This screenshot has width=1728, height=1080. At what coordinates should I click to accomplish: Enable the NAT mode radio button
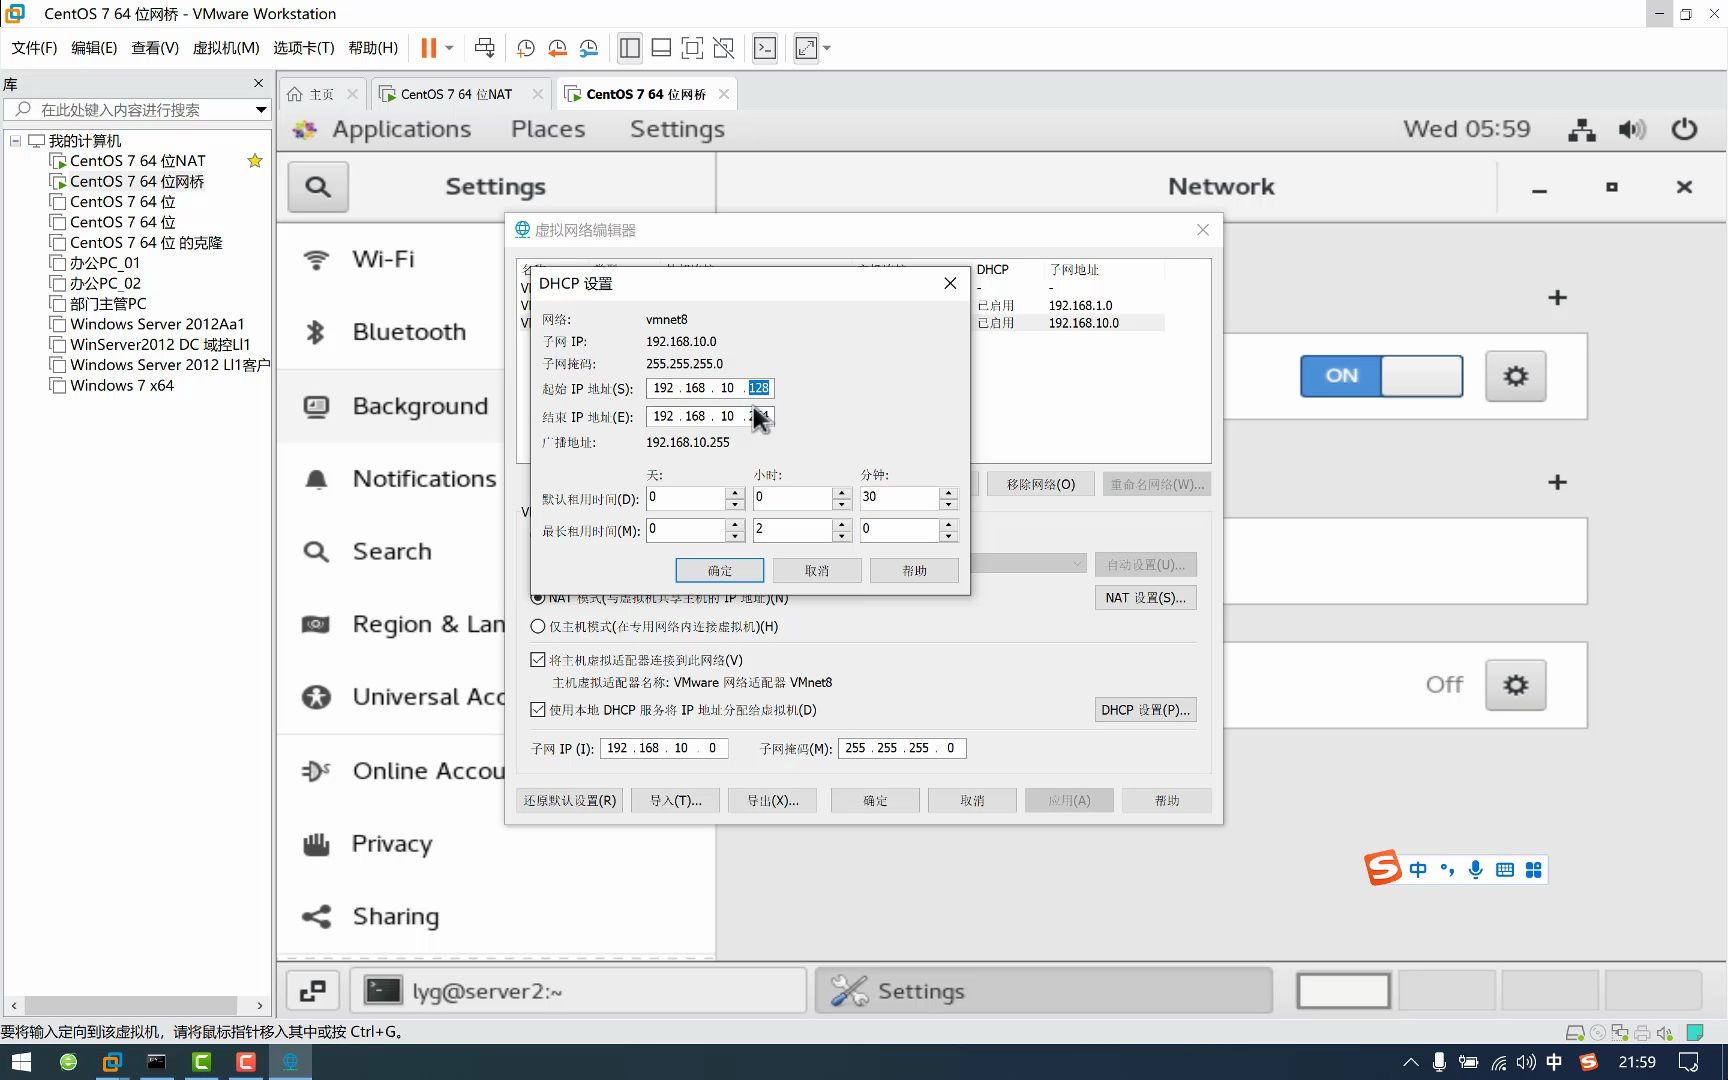tap(537, 598)
